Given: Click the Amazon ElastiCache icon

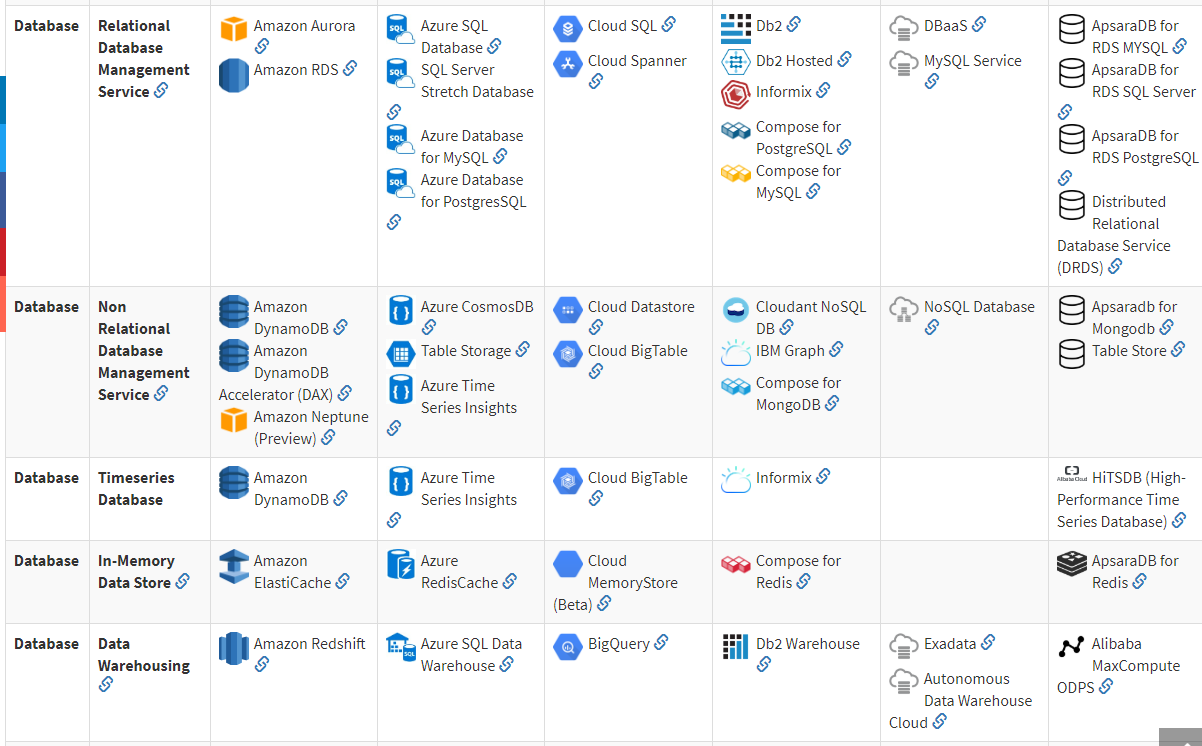Looking at the screenshot, I should 234,566.
